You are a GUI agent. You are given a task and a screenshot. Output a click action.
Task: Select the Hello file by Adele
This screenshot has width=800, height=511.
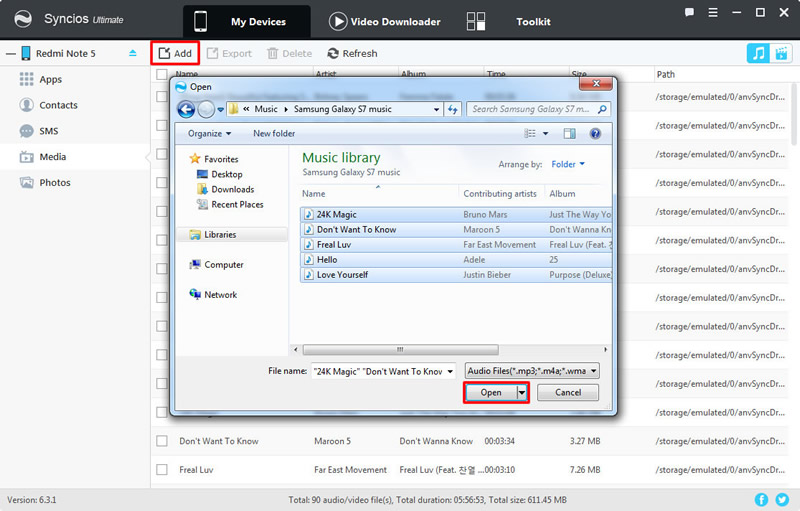(x=456, y=260)
